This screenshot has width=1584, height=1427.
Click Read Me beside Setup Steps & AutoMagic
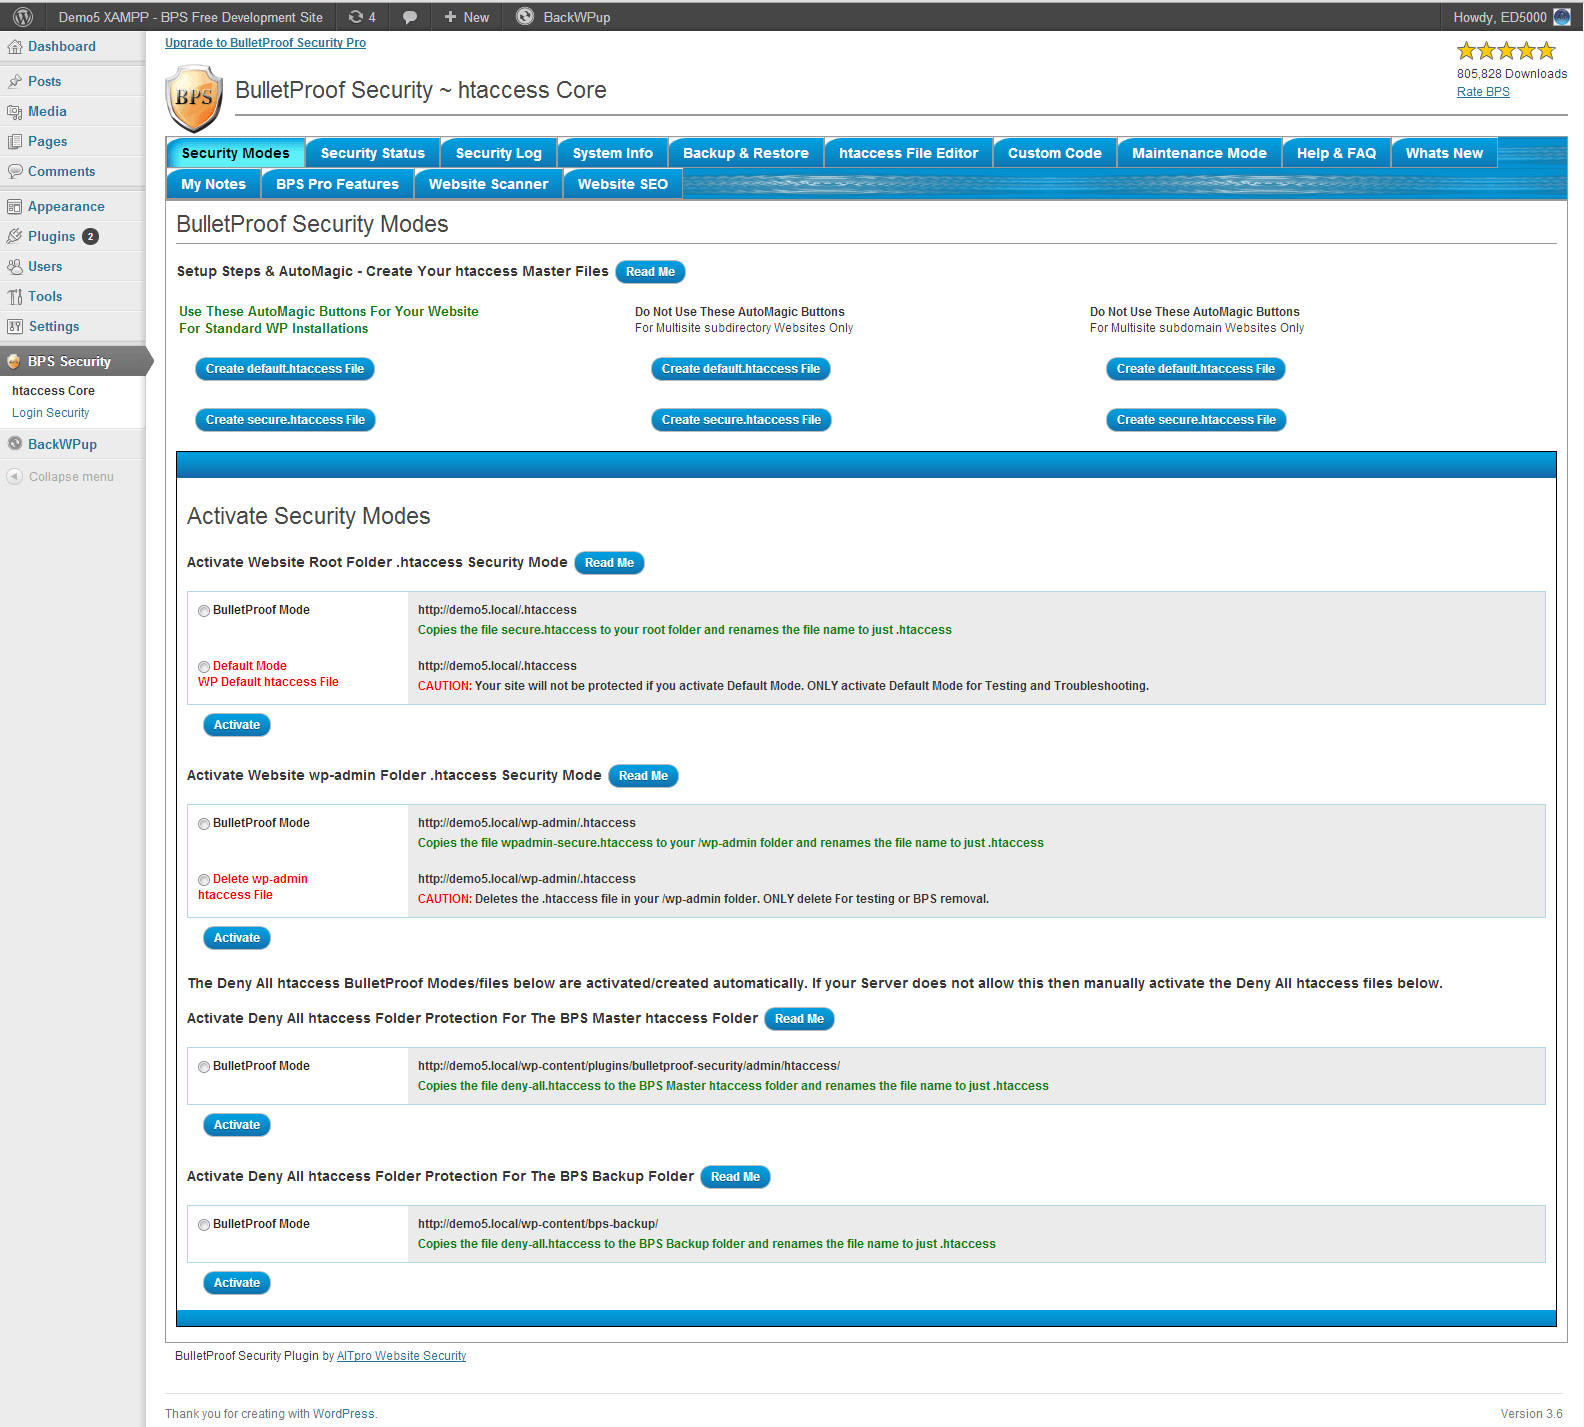[650, 272]
